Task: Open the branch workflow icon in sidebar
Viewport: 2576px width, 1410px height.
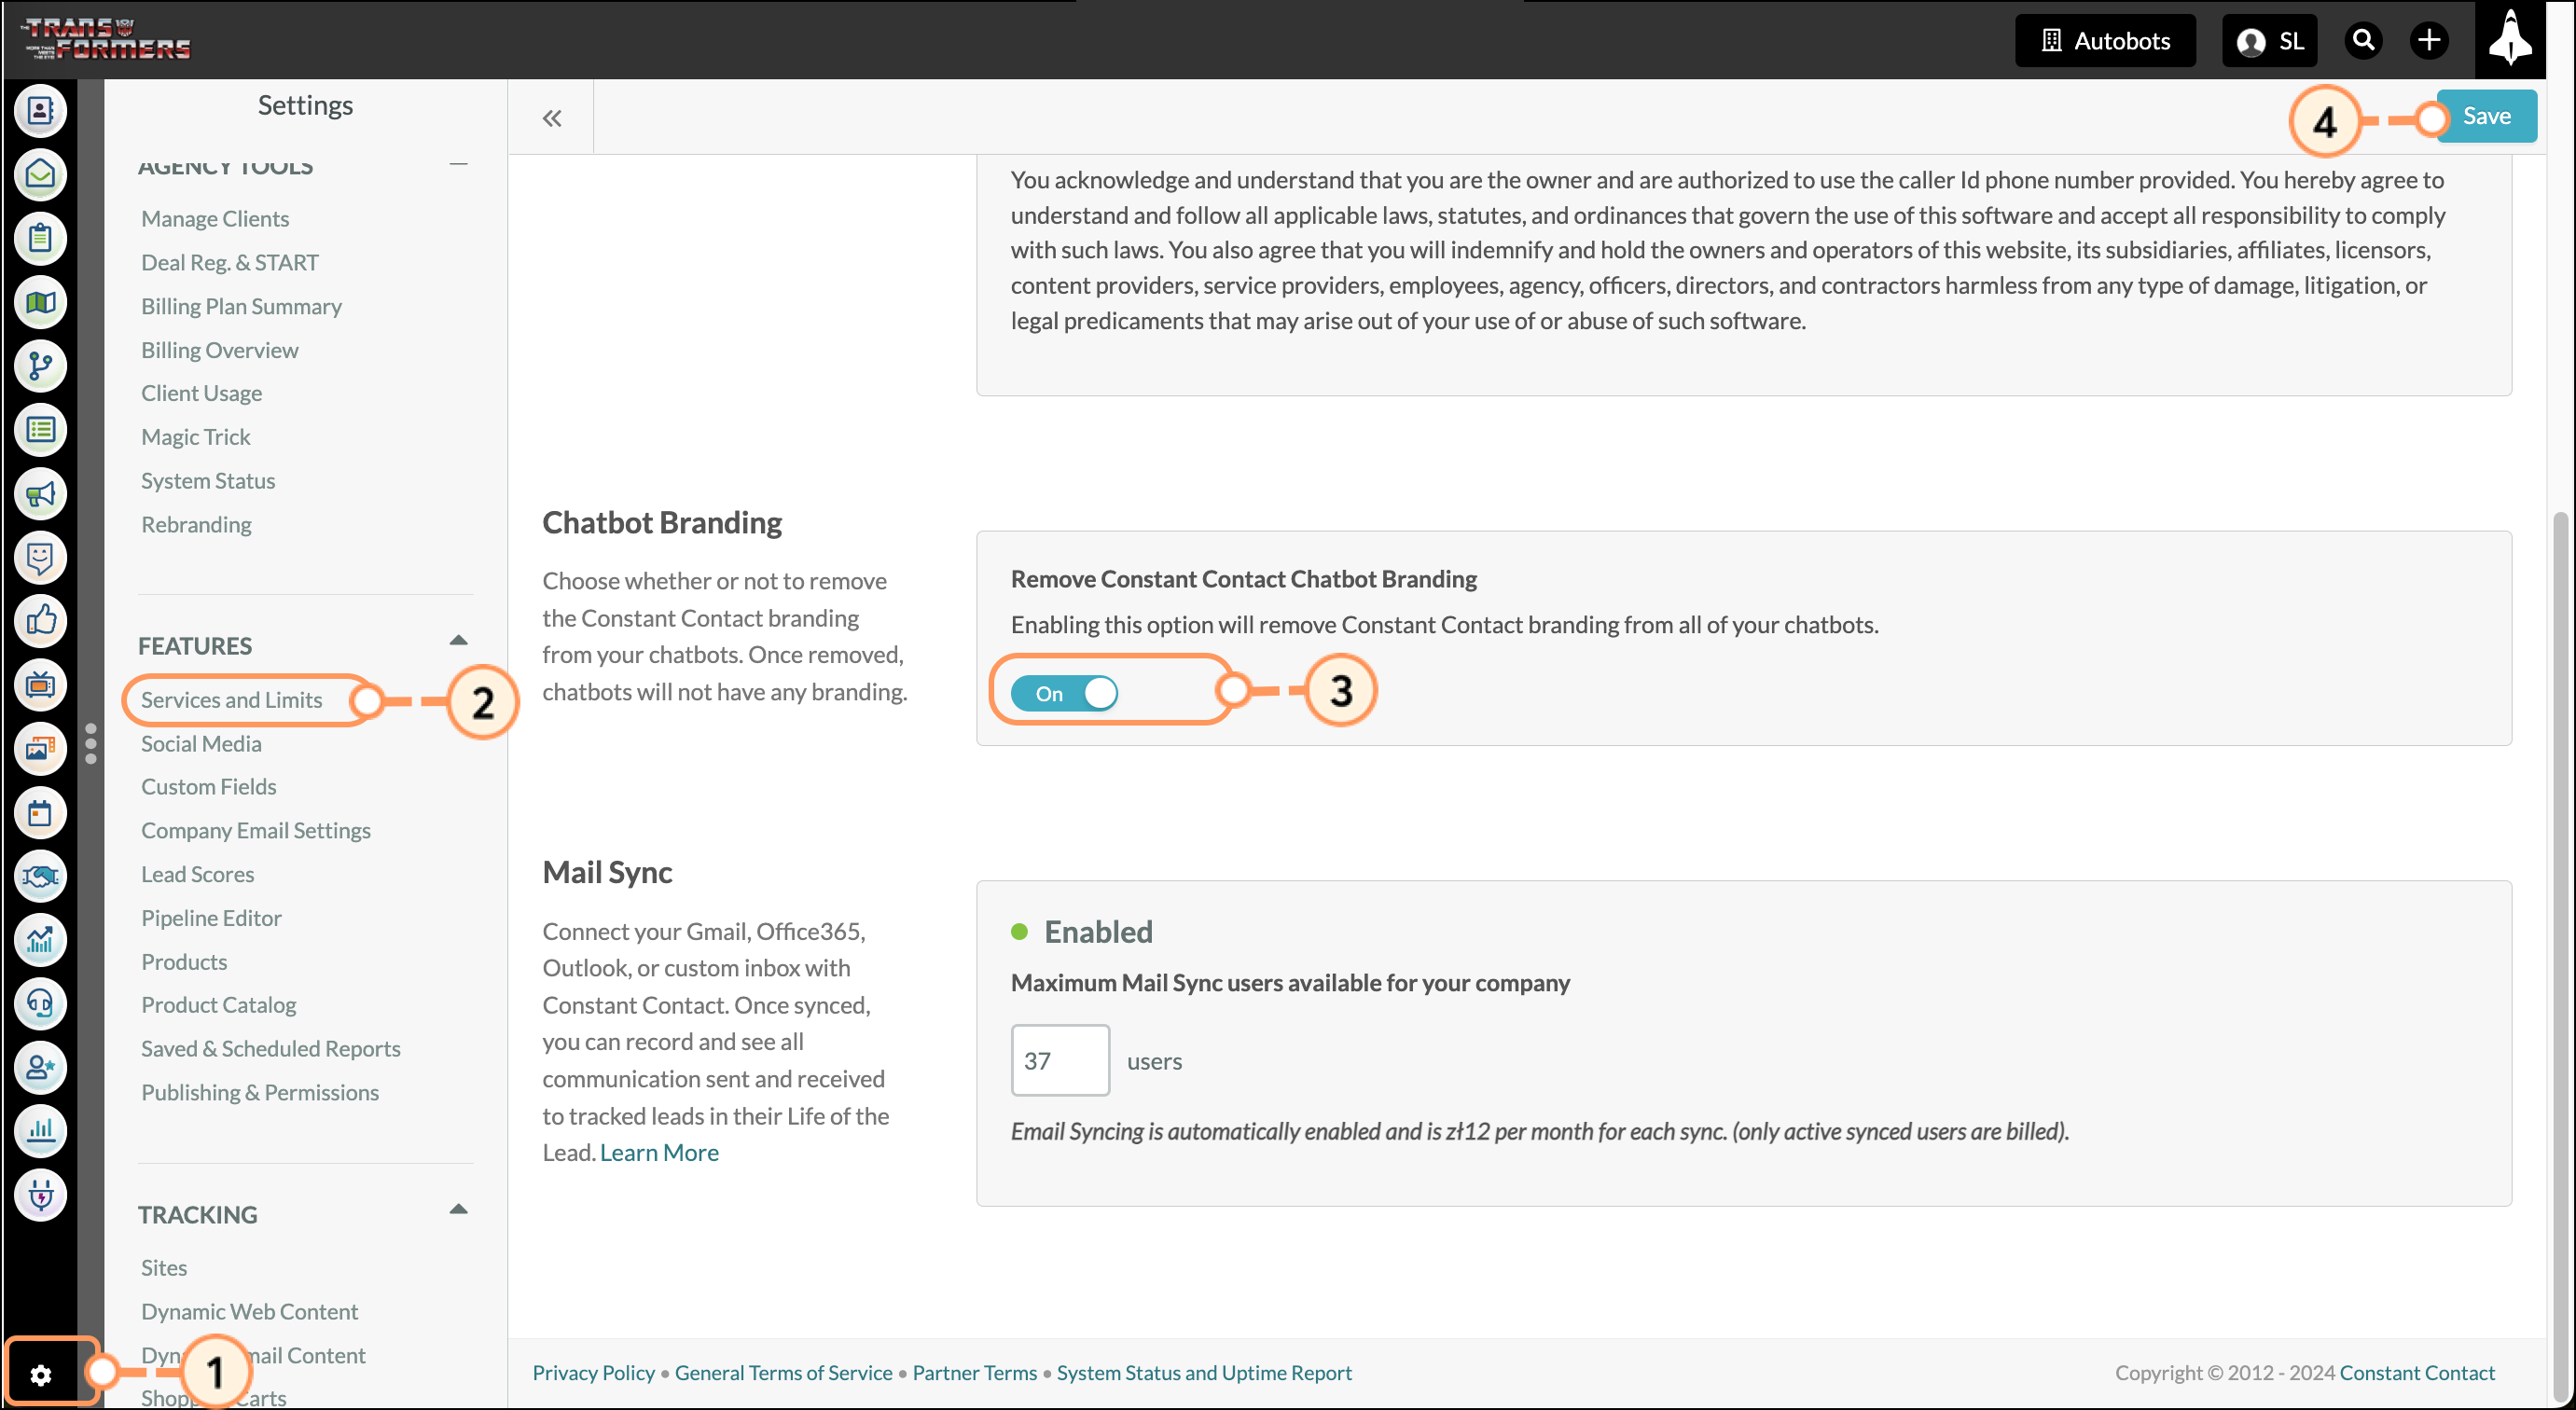Action: pyautogui.click(x=40, y=366)
